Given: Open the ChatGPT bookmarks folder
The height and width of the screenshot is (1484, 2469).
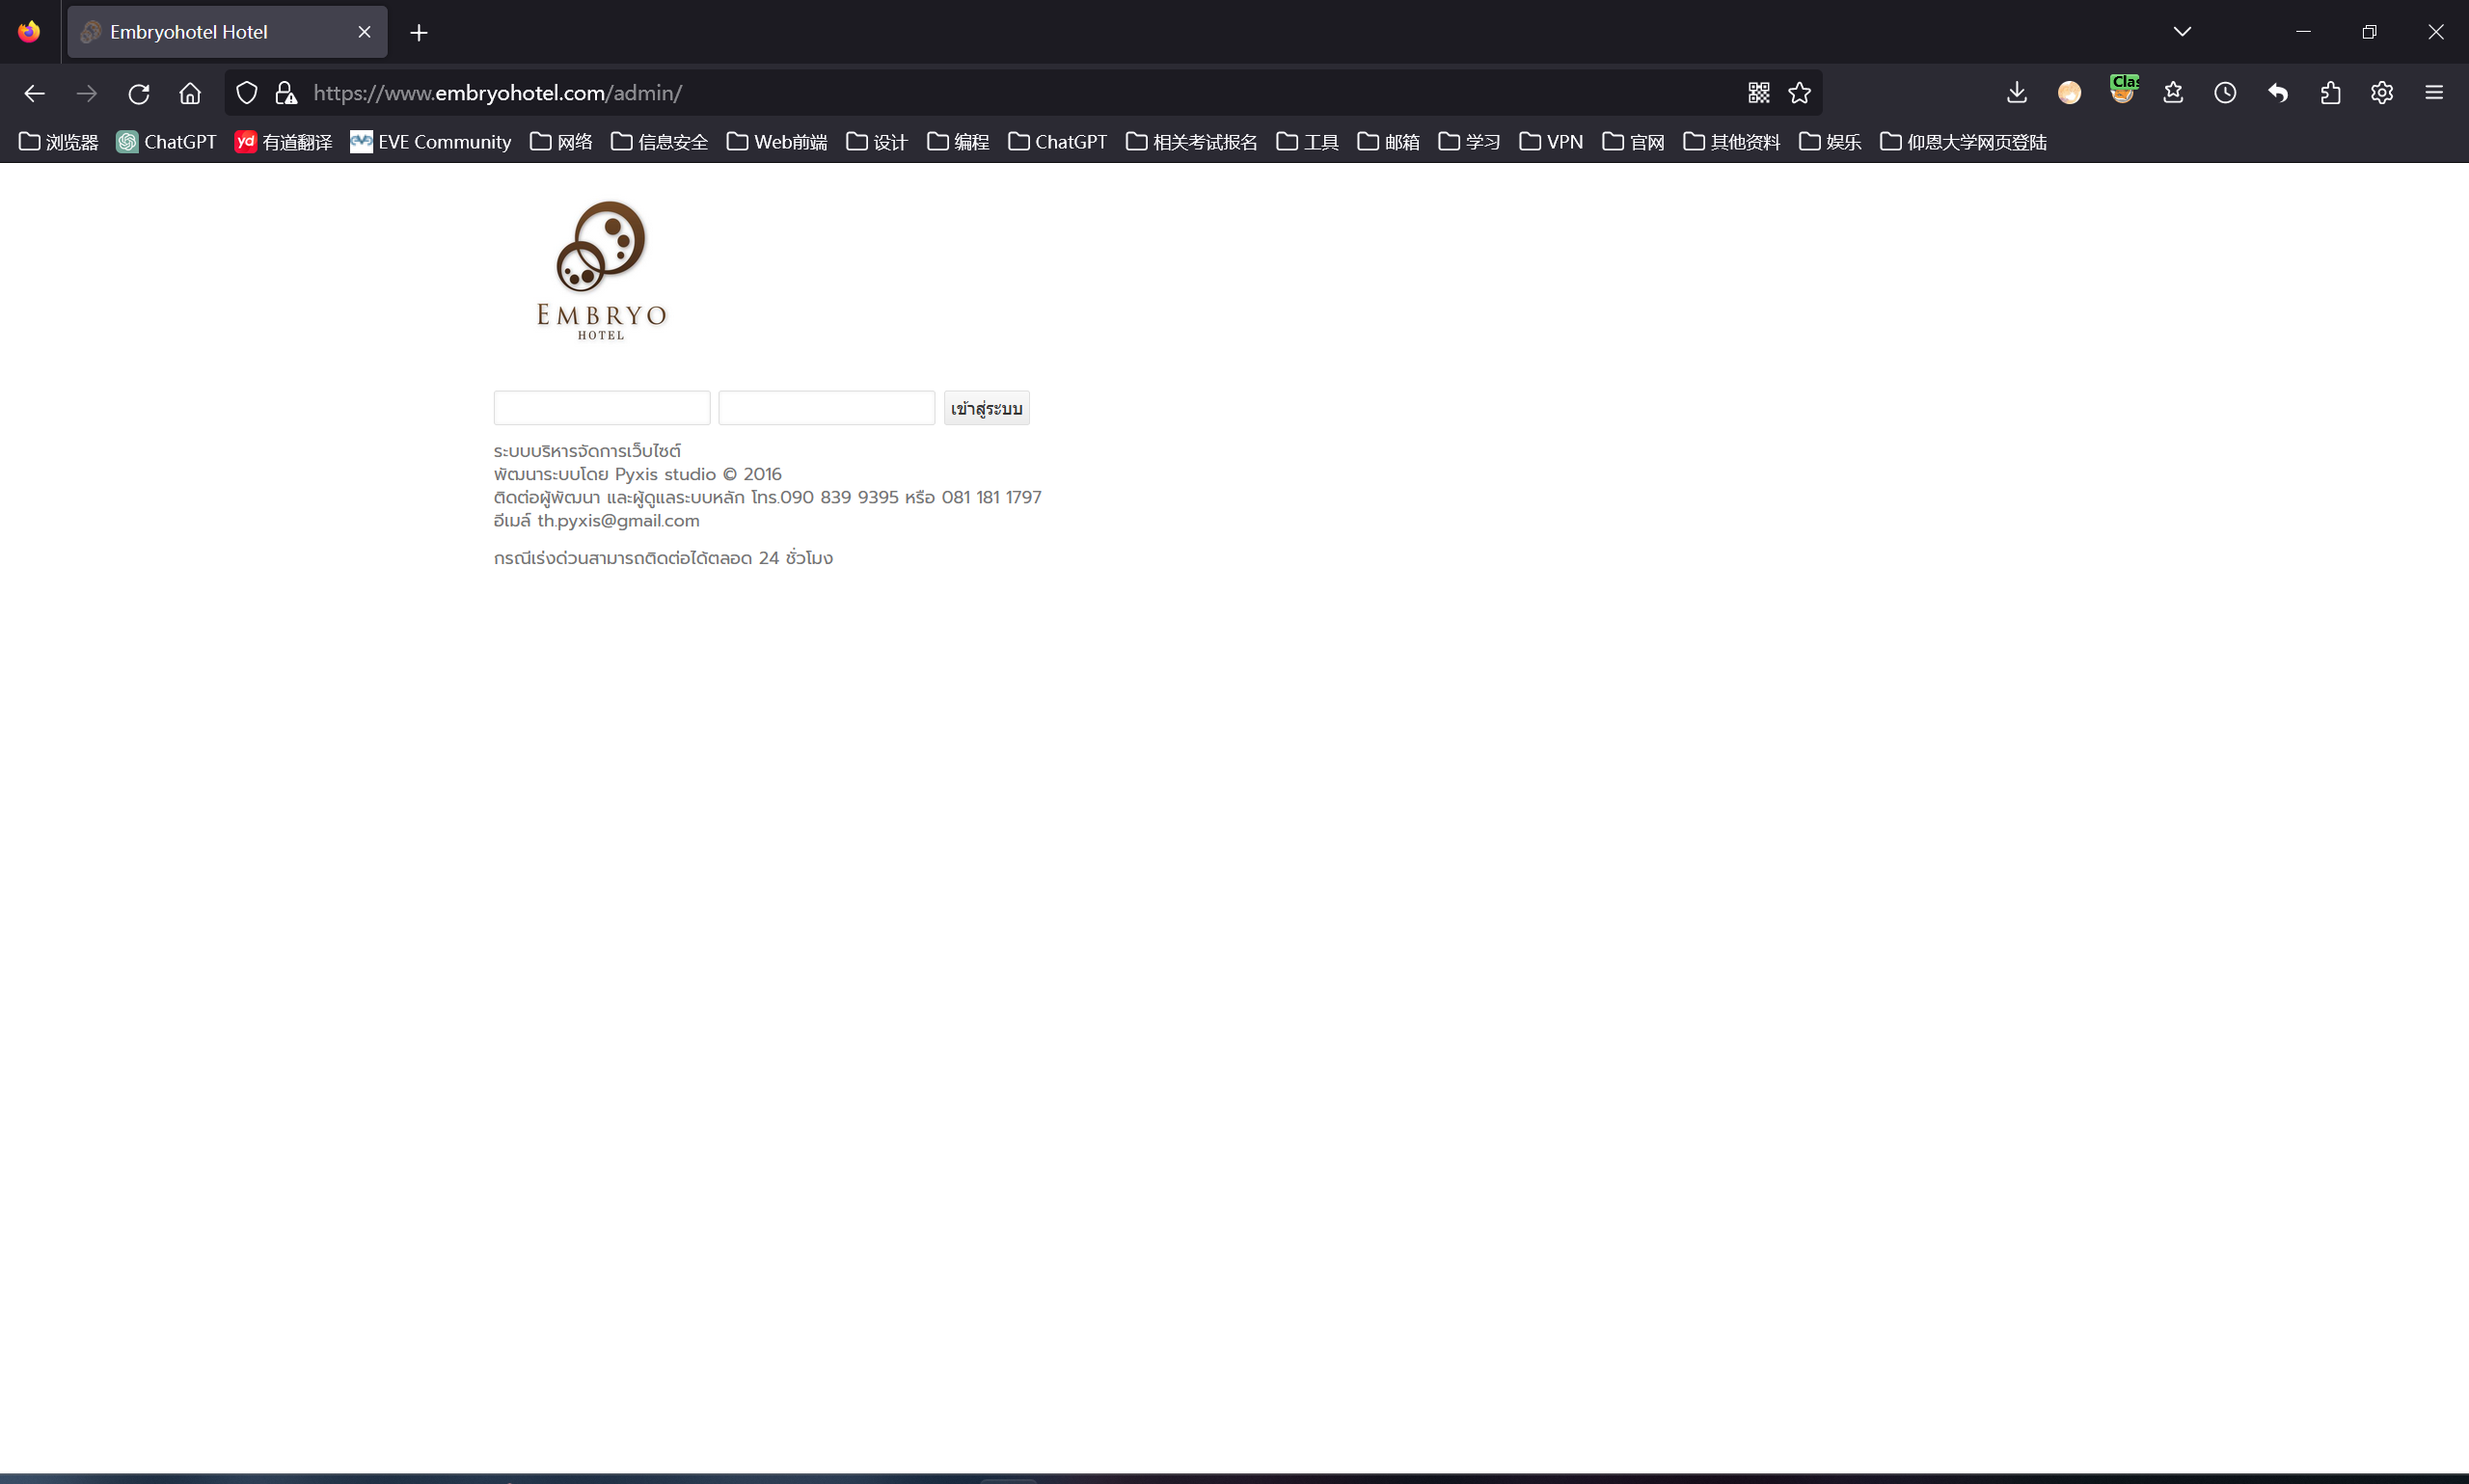Looking at the screenshot, I should click(x=1057, y=142).
